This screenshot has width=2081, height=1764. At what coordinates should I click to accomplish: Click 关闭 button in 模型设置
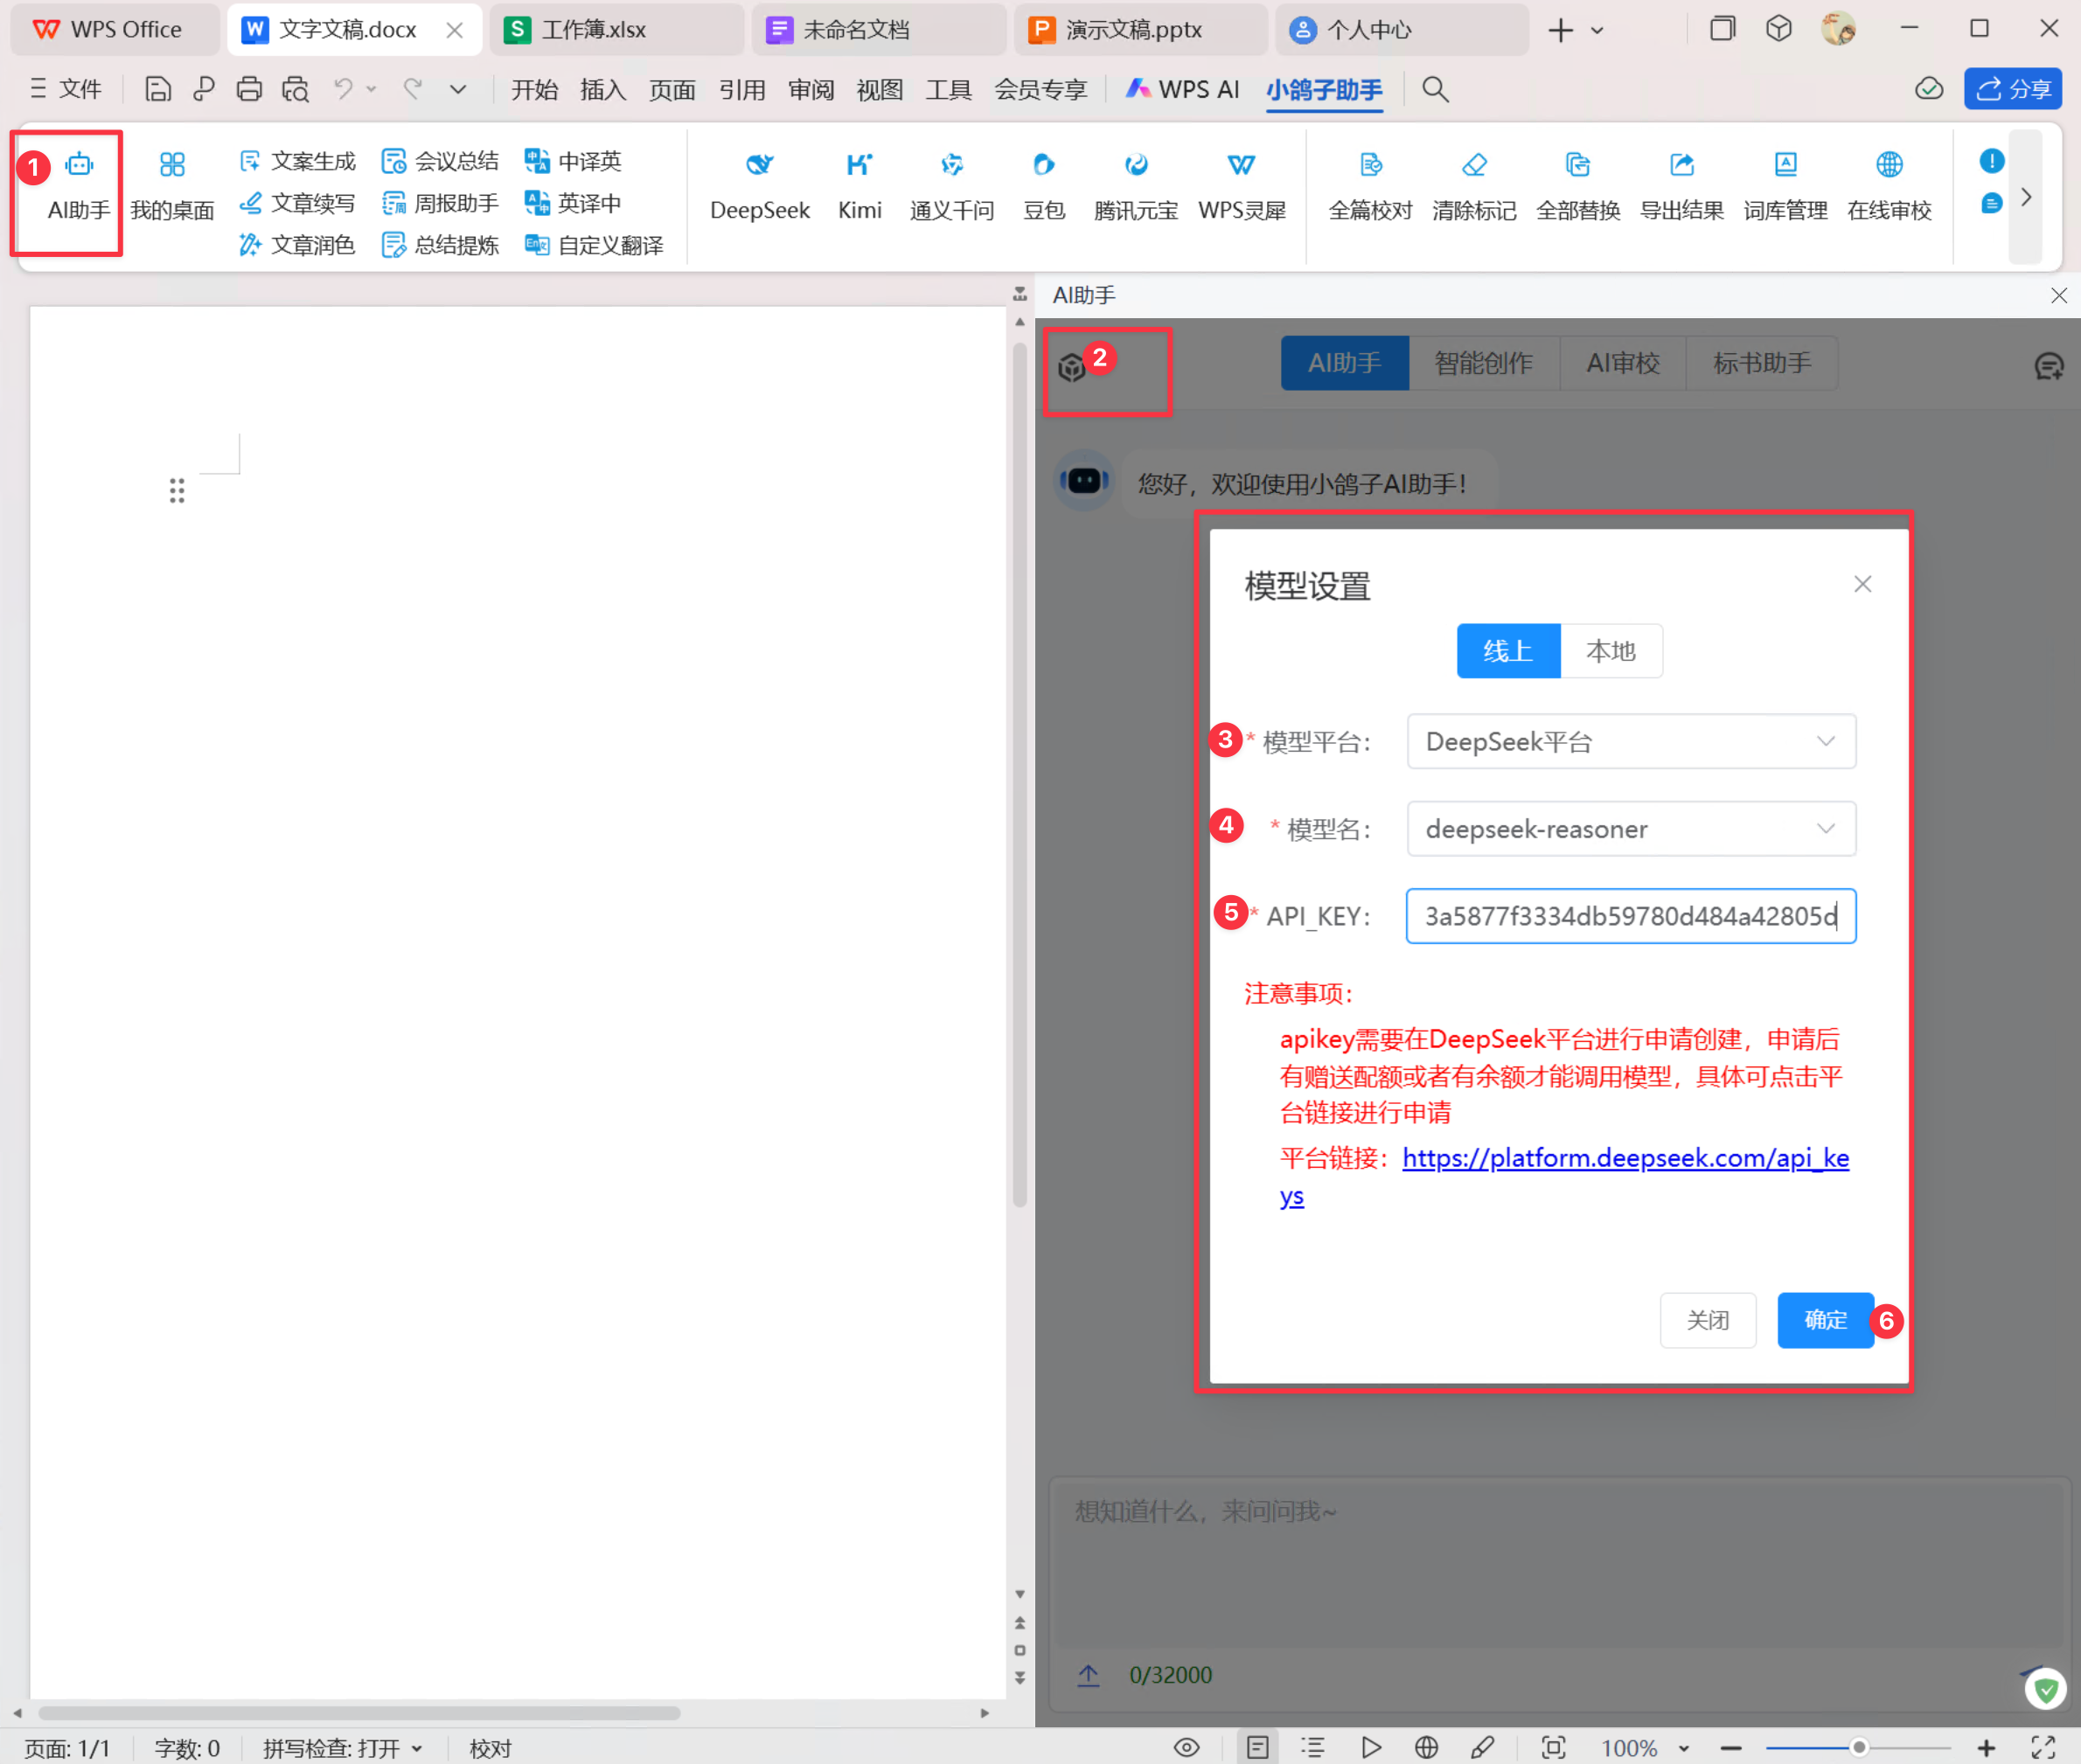[1707, 1320]
